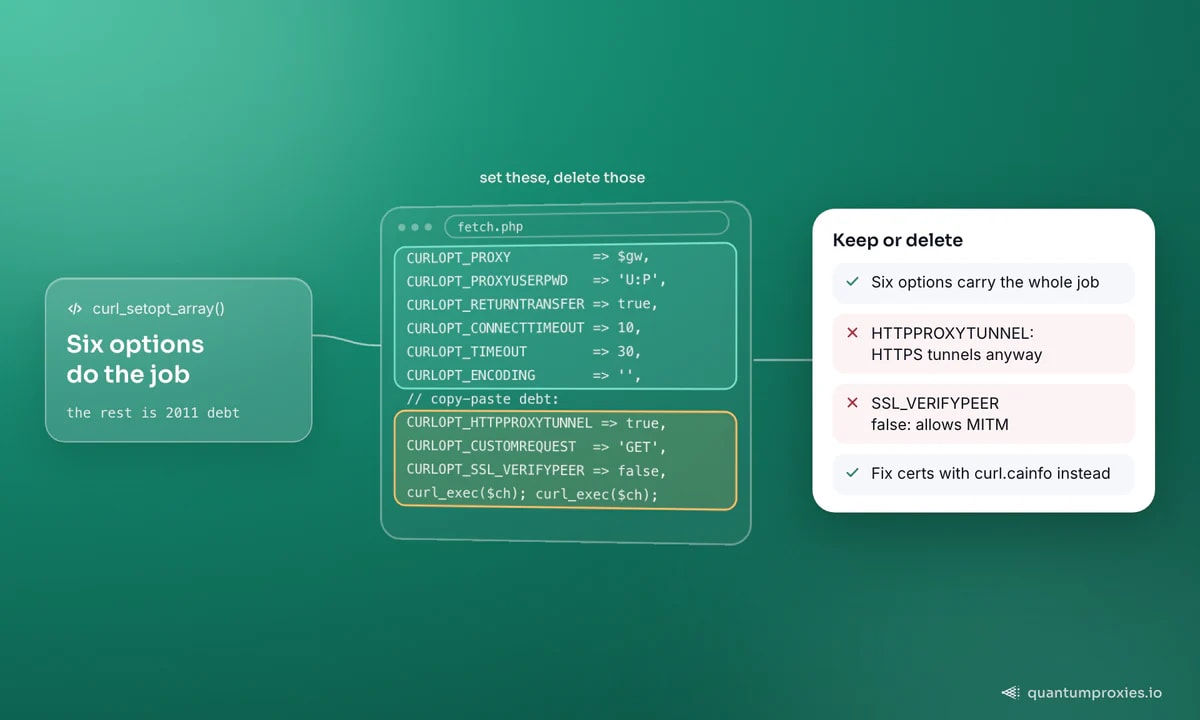Click the "// copy-paste debt:" comment
Viewport: 1200px width, 720px height.
tap(483, 399)
